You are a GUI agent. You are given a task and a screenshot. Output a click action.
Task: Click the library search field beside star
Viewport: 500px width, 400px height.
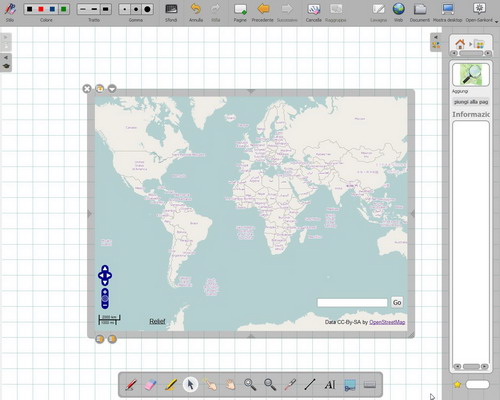point(477,385)
